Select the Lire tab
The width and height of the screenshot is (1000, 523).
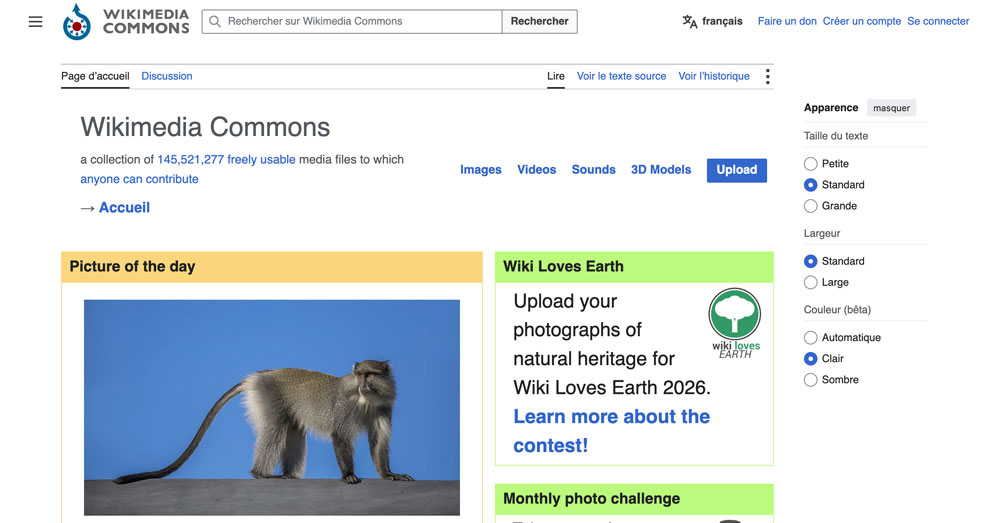point(555,76)
